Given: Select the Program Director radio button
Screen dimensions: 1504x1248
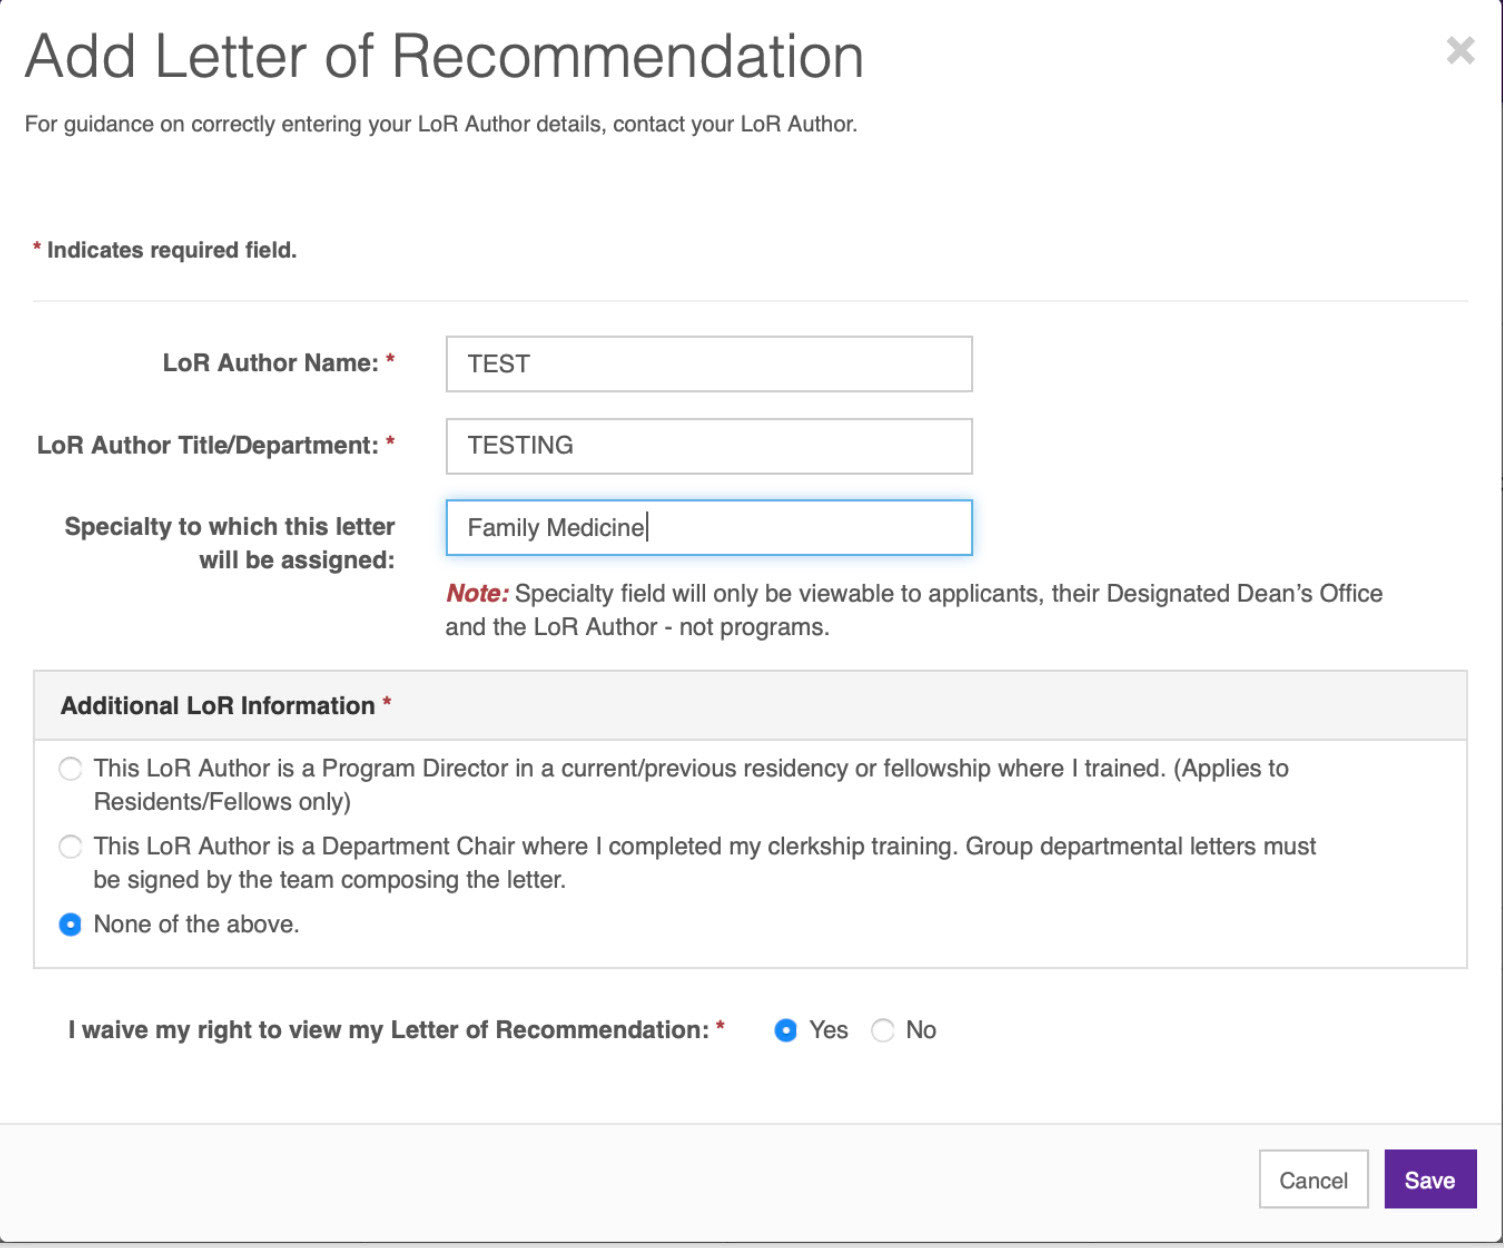Looking at the screenshot, I should click(x=70, y=769).
